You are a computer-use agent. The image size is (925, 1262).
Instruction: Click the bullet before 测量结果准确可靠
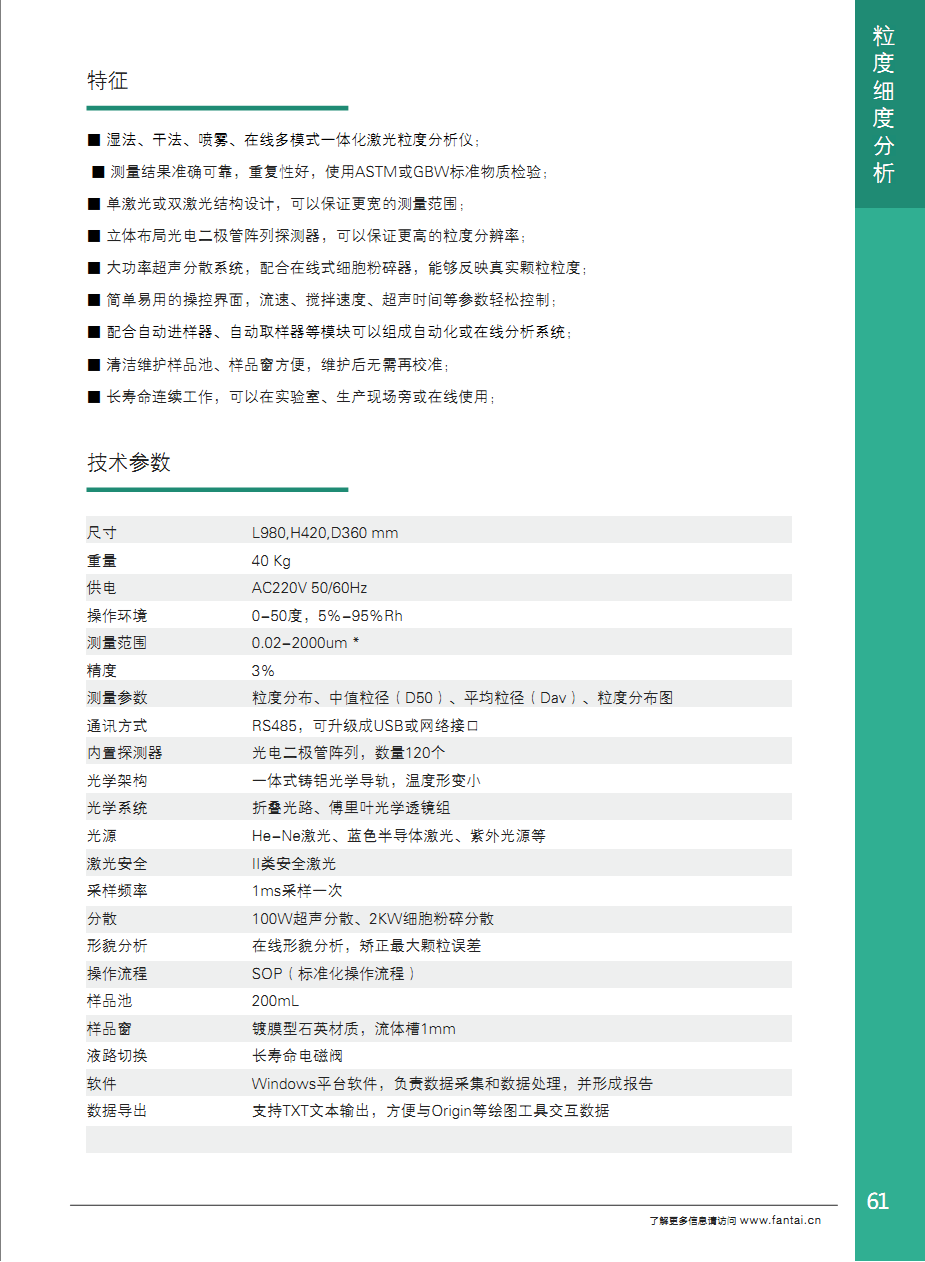(98, 172)
